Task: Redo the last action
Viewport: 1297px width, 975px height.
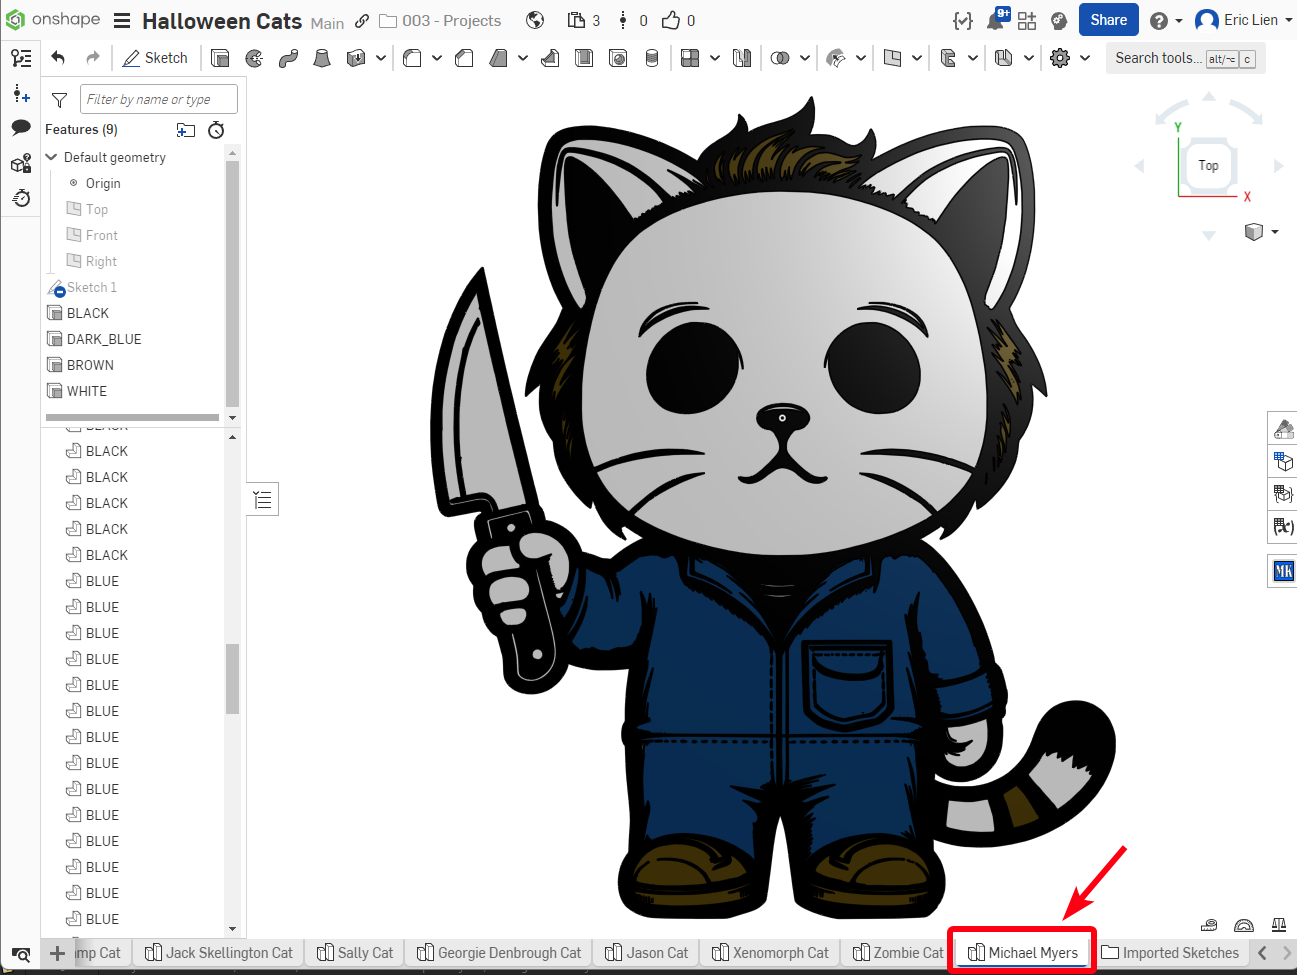Action: pos(92,58)
